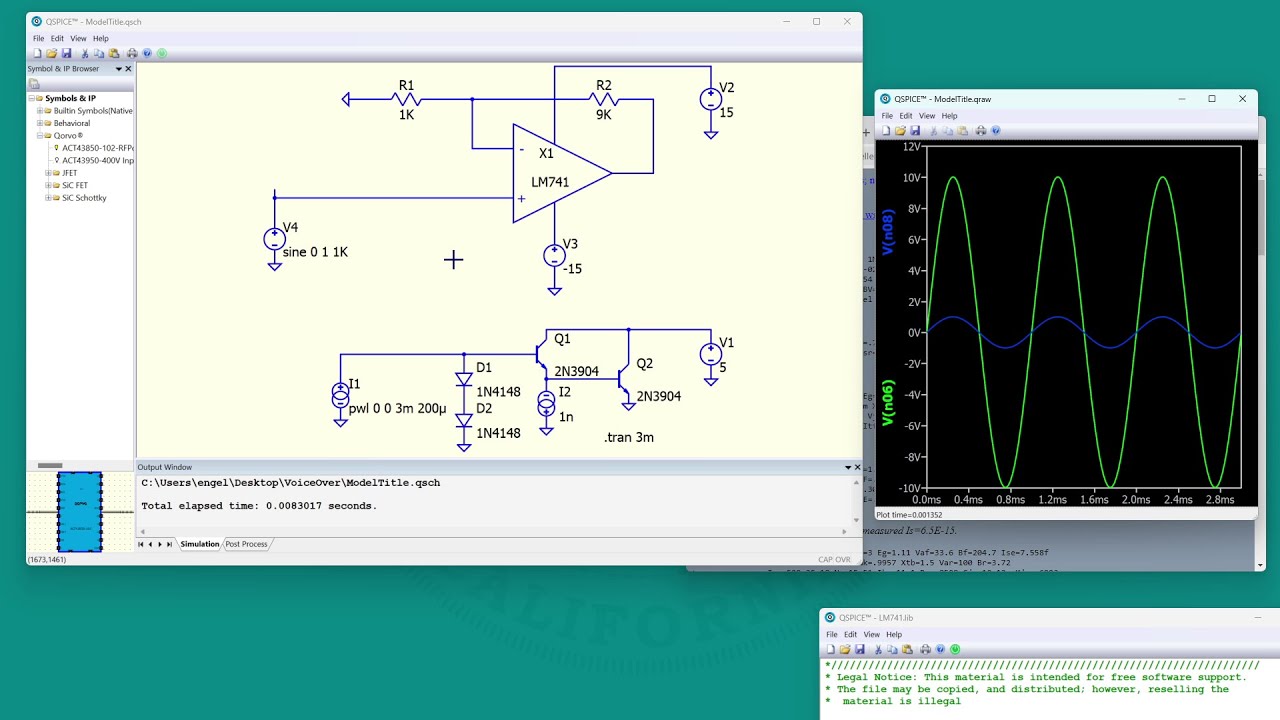Open View menu in ModelTitle.qsch window
1280x720 pixels.
(78, 38)
